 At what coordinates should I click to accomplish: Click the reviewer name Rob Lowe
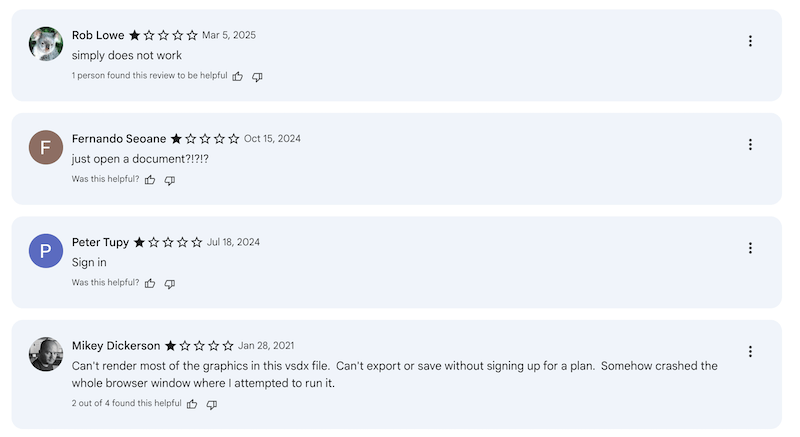[98, 35]
